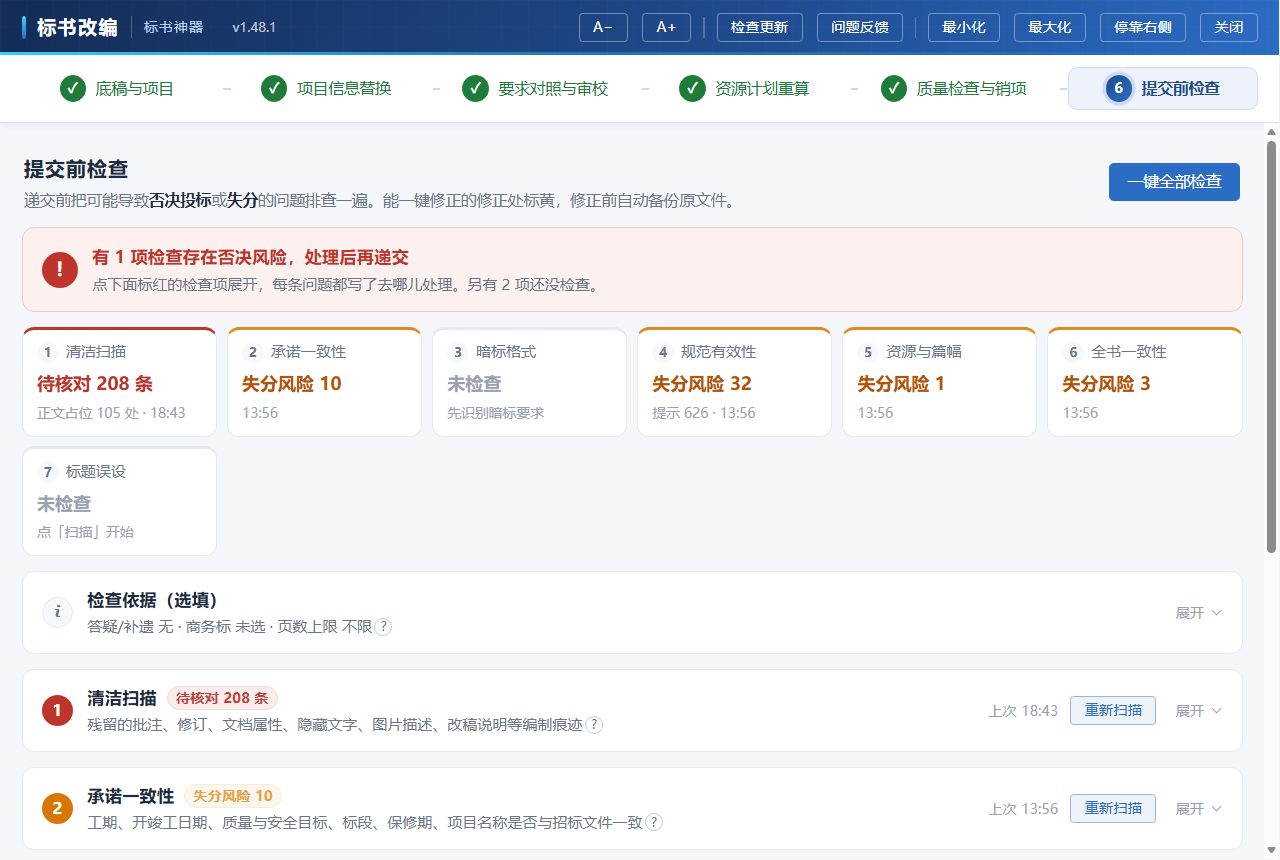The image size is (1280, 860).
Task: Decrease font size with A− button
Action: (x=603, y=27)
